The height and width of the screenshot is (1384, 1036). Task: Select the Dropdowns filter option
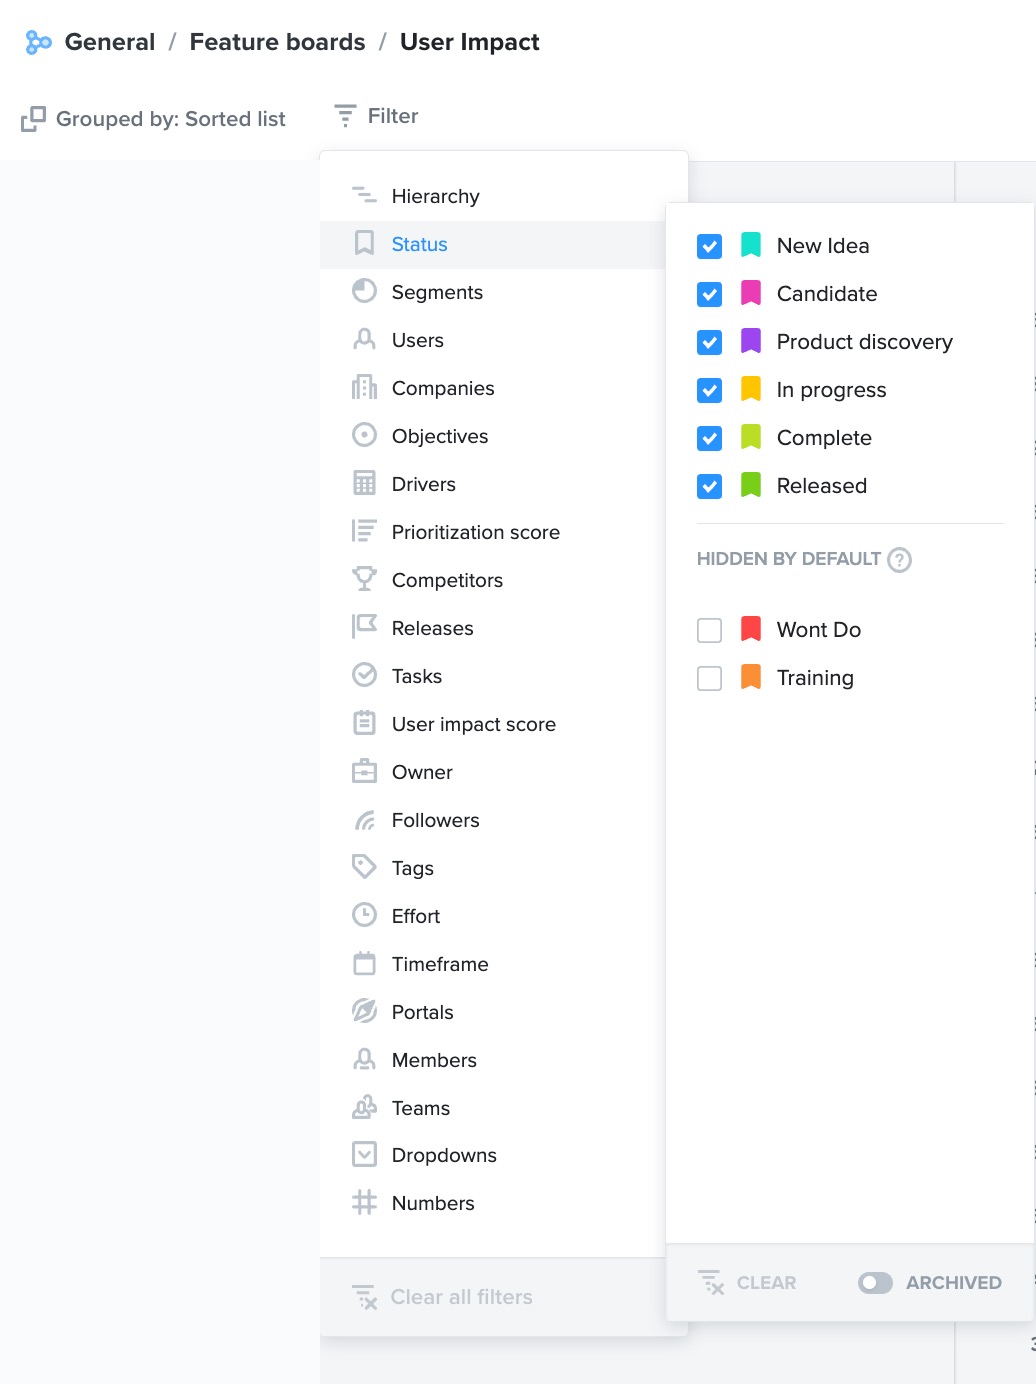[x=492, y=1155]
